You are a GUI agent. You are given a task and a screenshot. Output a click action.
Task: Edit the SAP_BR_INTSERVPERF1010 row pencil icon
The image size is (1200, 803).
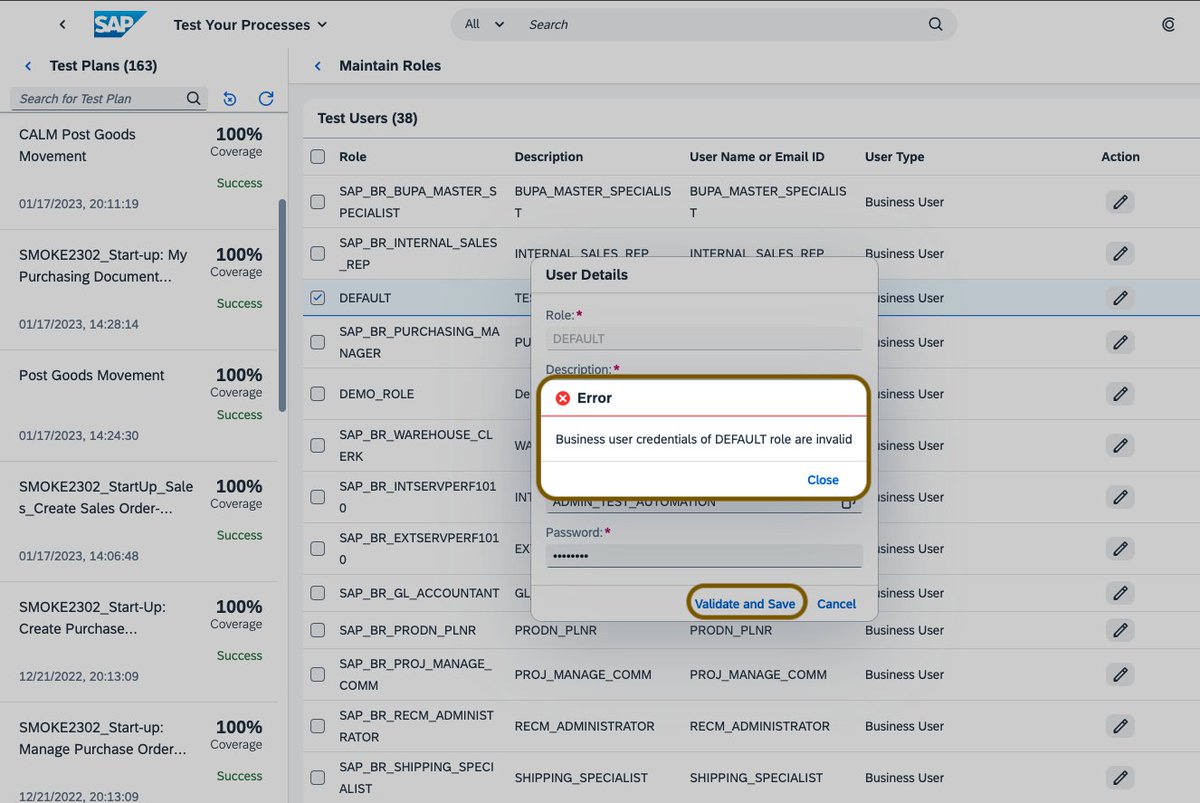pos(1120,497)
